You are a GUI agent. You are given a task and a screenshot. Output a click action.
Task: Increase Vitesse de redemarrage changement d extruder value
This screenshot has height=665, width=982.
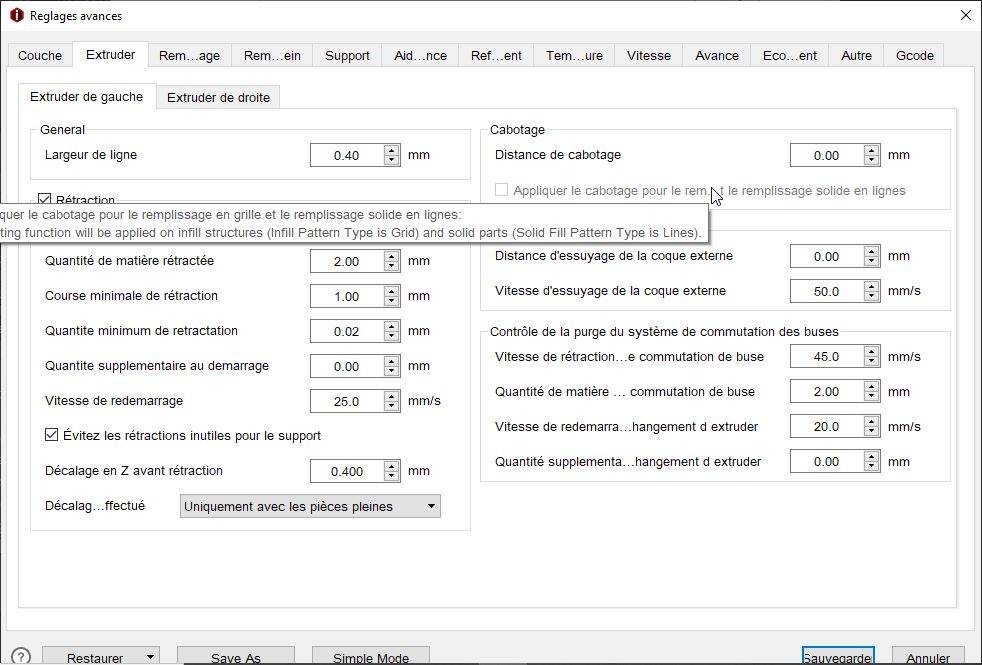tap(872, 421)
